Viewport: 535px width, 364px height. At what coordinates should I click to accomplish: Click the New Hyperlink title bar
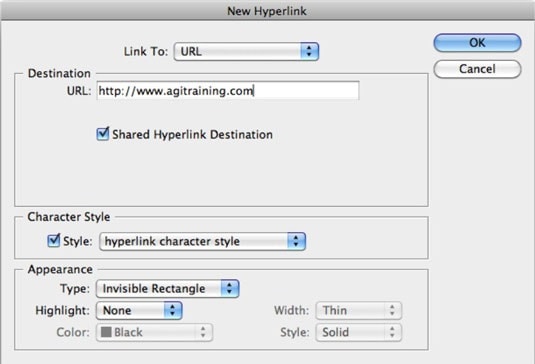267,11
